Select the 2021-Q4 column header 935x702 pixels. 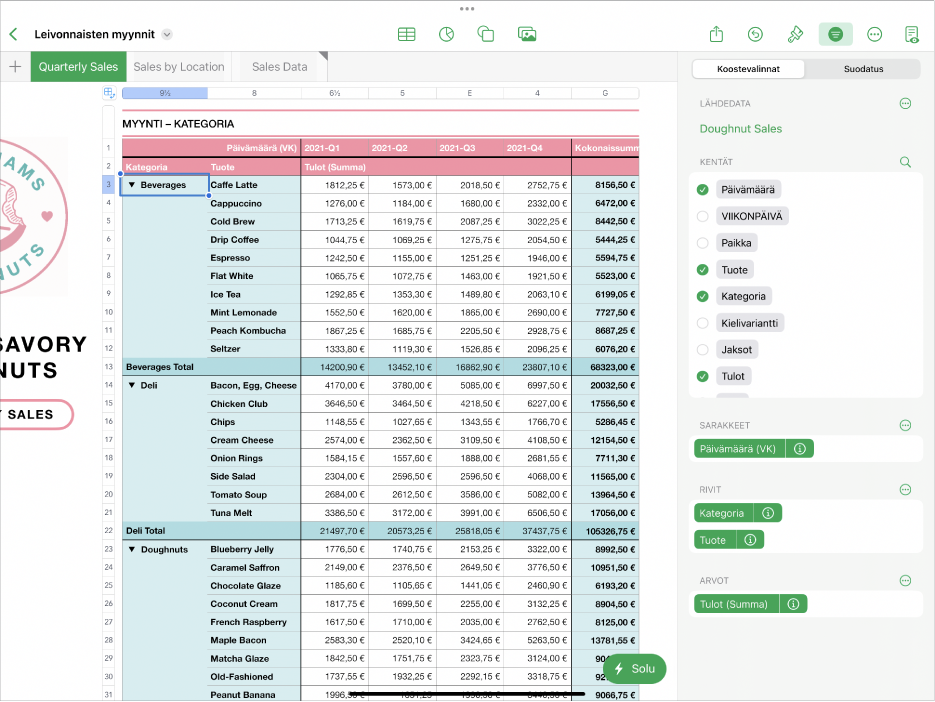click(537, 148)
